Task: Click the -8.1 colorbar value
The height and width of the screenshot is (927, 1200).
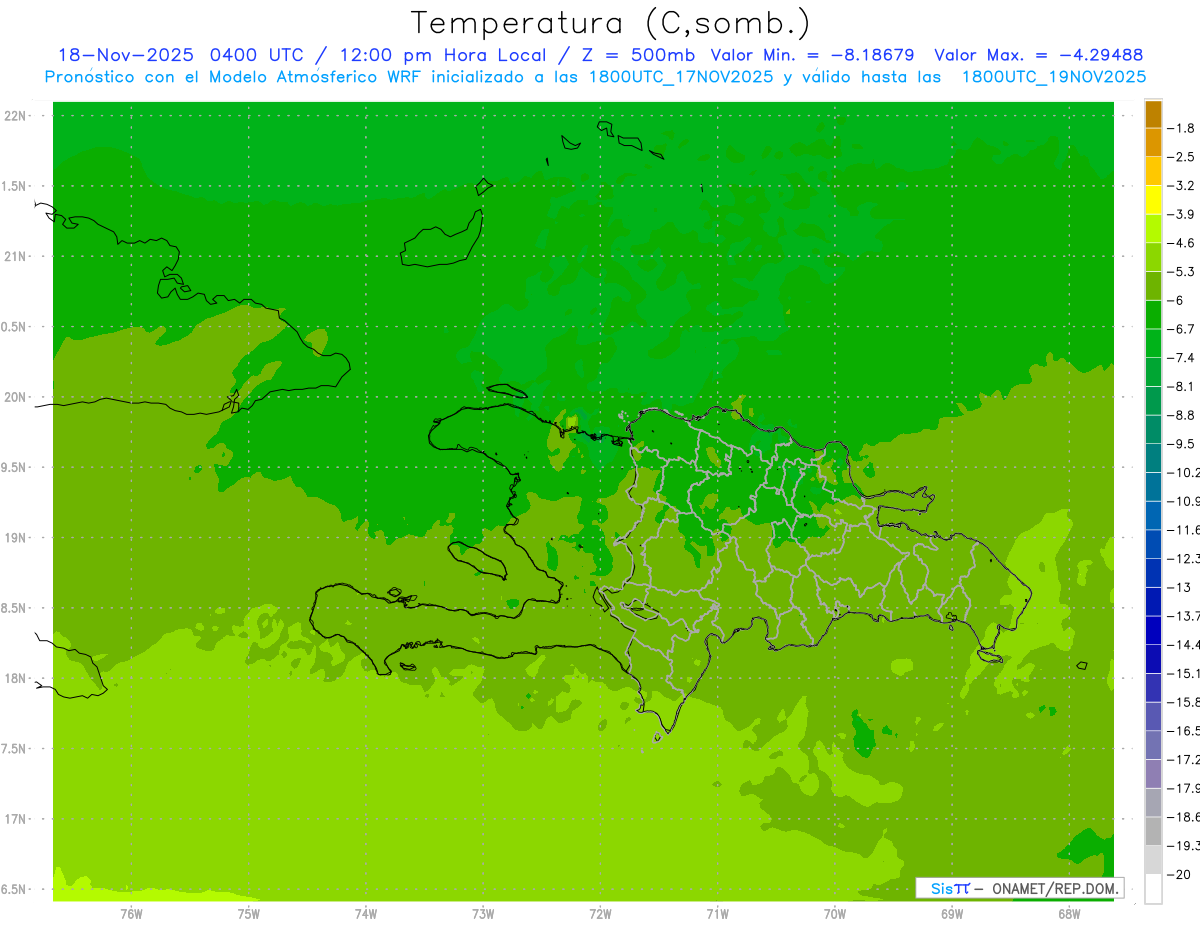Action: pyautogui.click(x=1181, y=386)
